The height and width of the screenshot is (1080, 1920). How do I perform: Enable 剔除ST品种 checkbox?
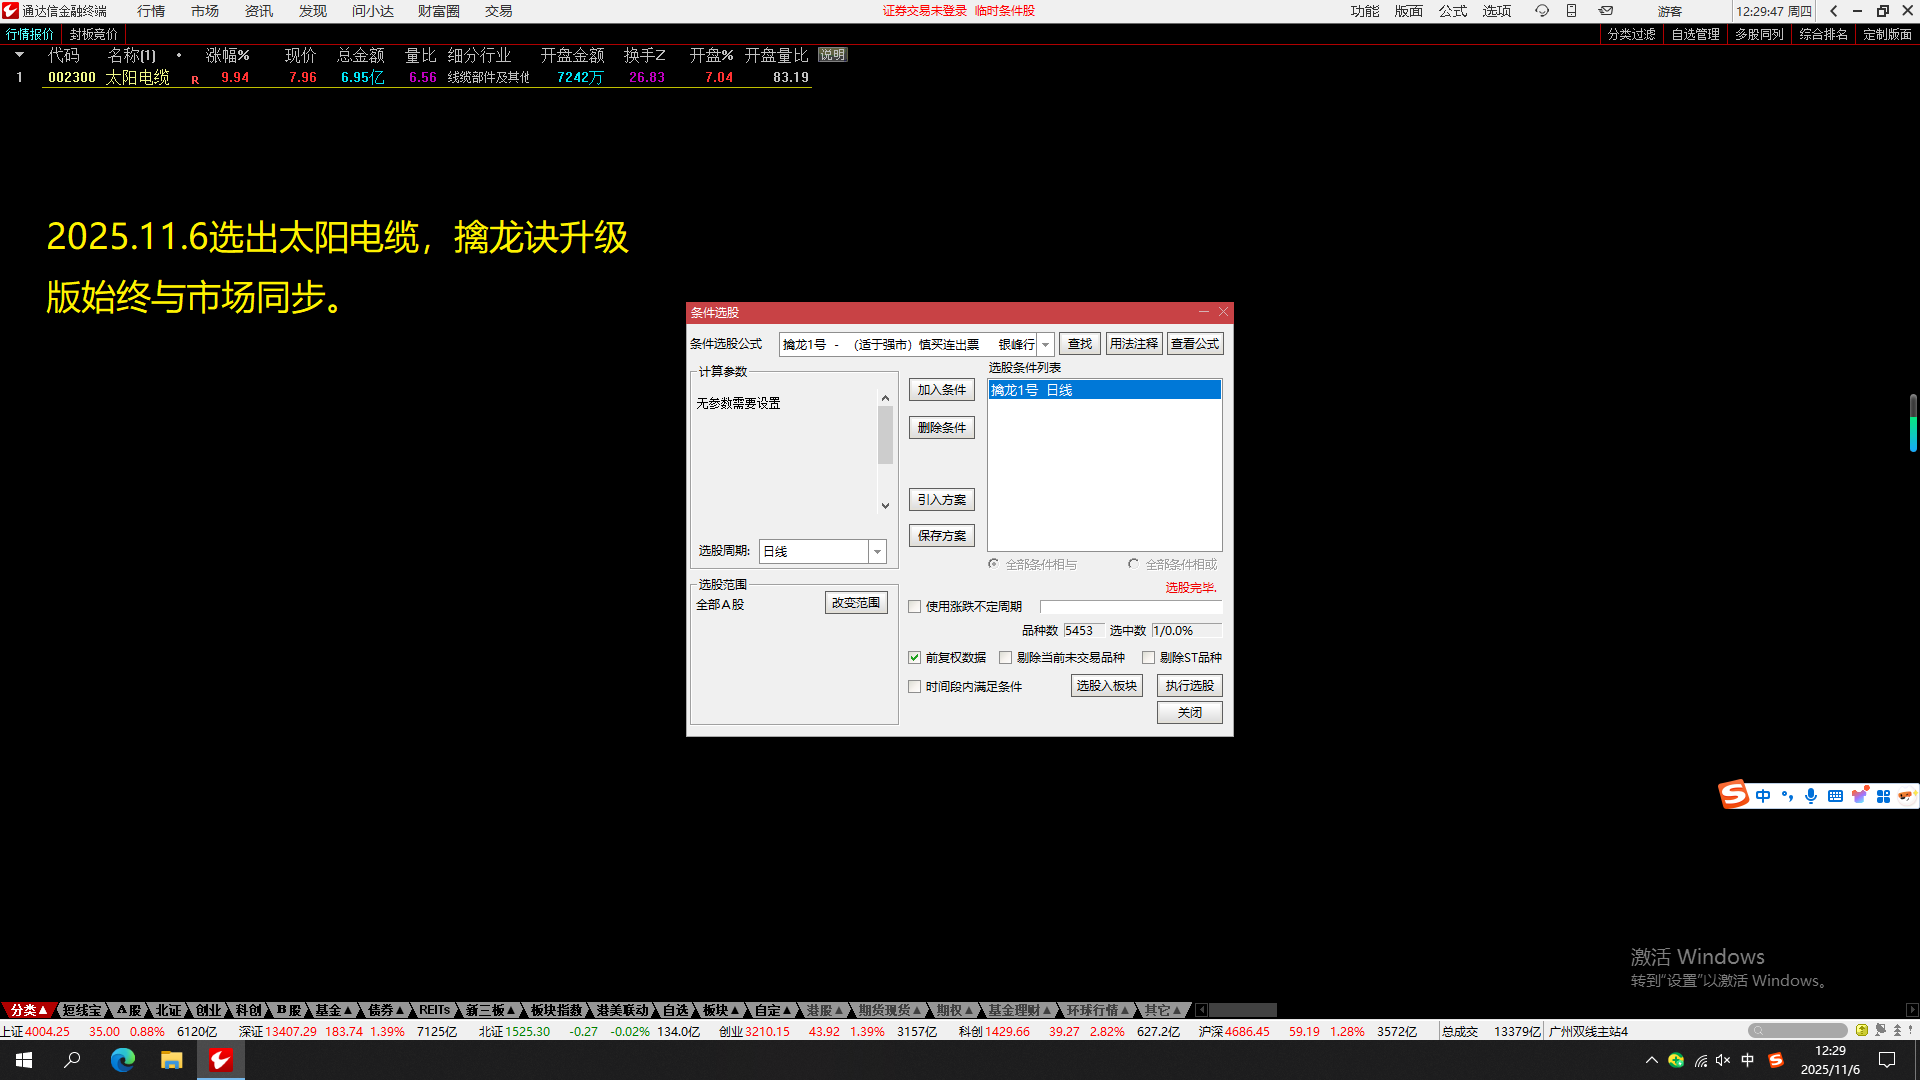click(x=1149, y=658)
